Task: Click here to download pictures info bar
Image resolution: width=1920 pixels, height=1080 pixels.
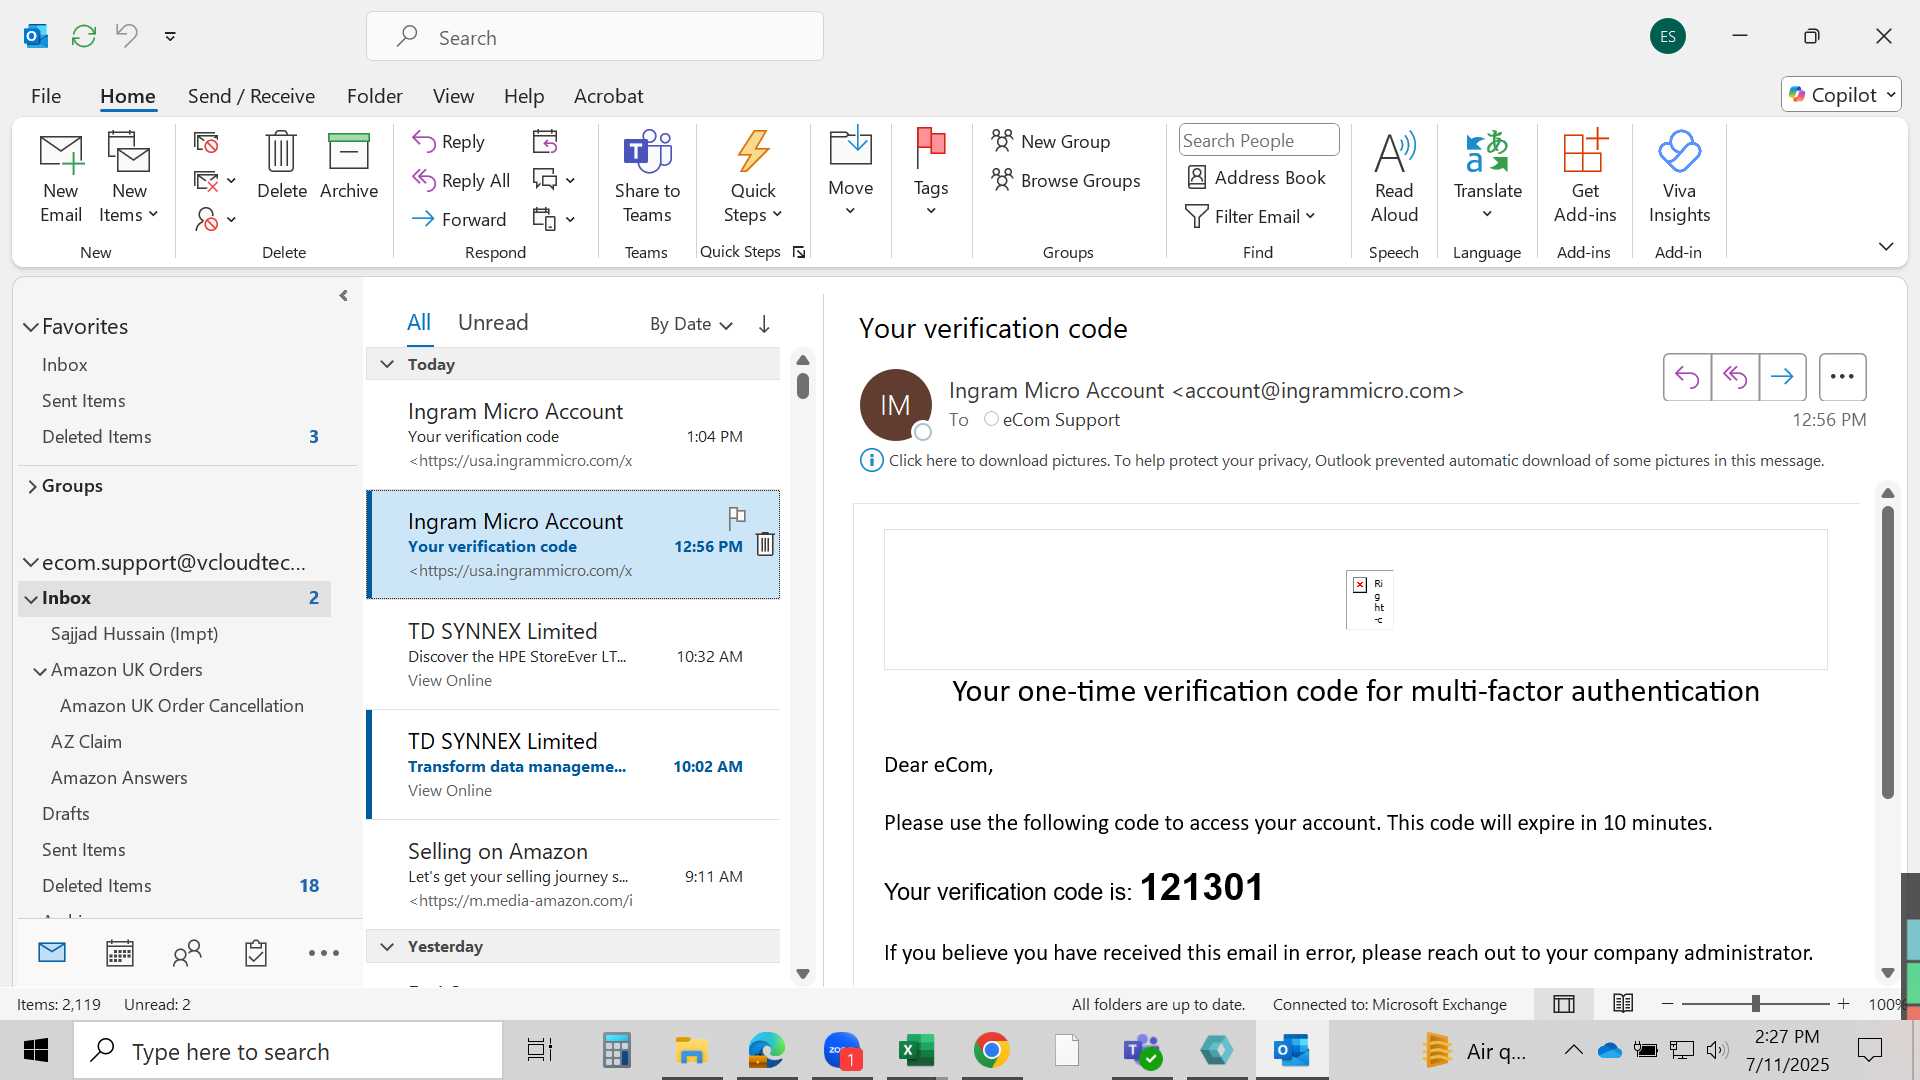Action: tap(1355, 461)
